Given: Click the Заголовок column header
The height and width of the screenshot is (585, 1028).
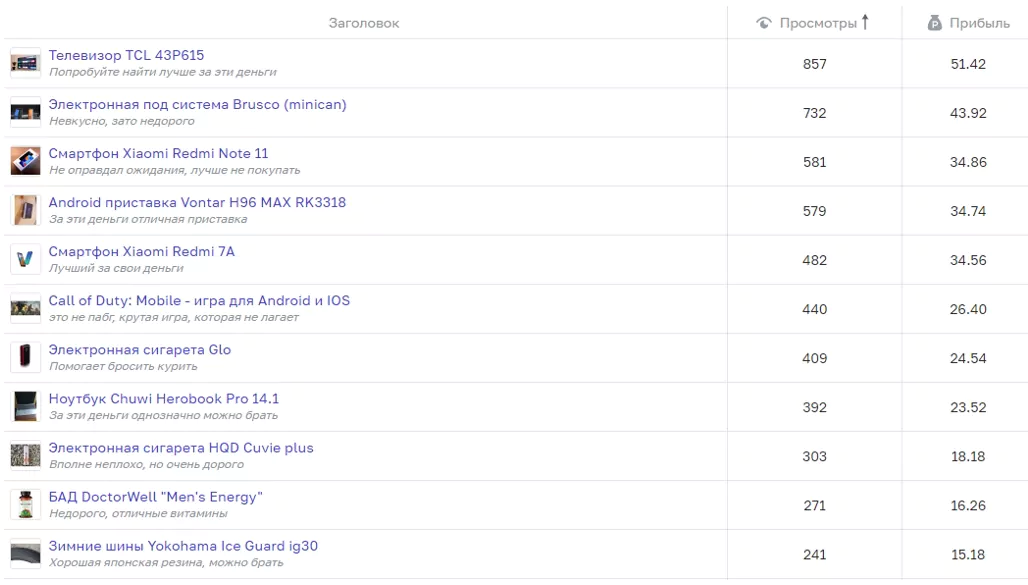Looking at the screenshot, I should pos(364,23).
